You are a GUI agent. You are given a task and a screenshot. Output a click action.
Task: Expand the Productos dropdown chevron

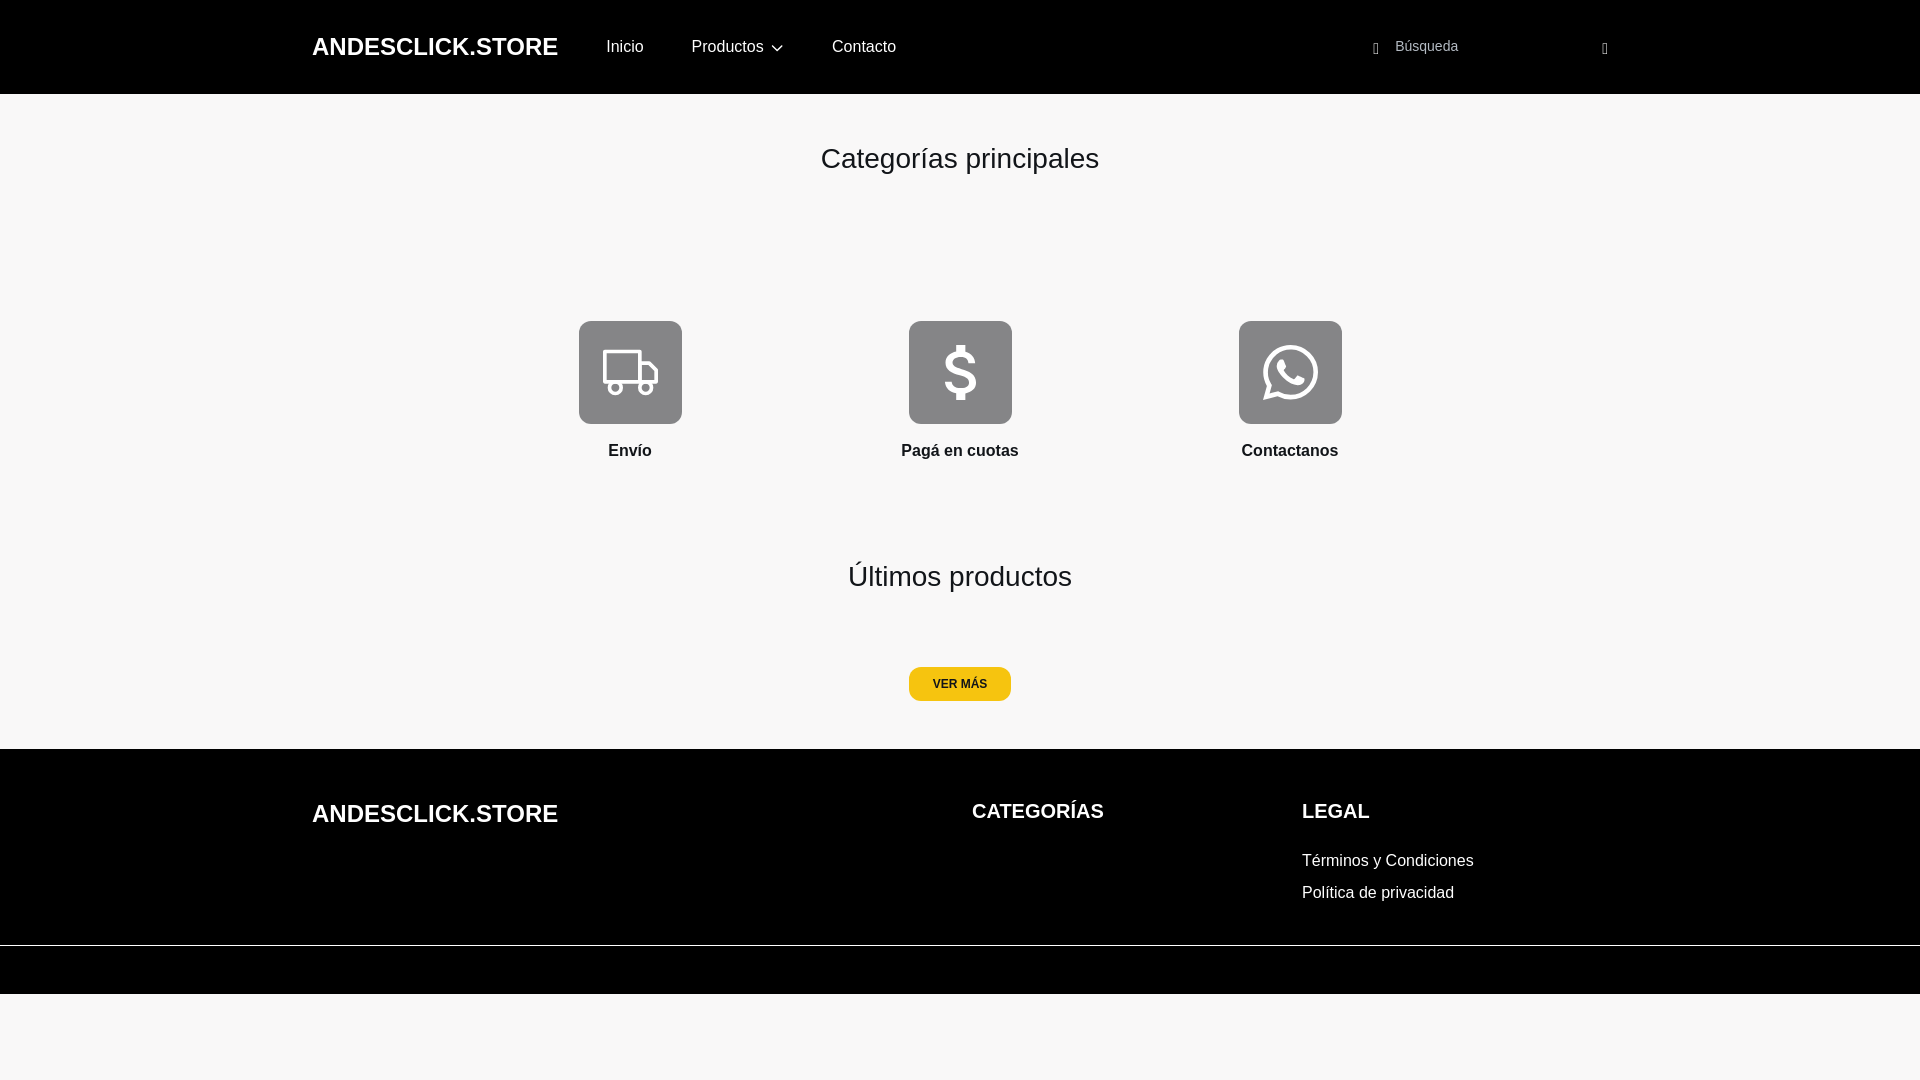click(777, 48)
